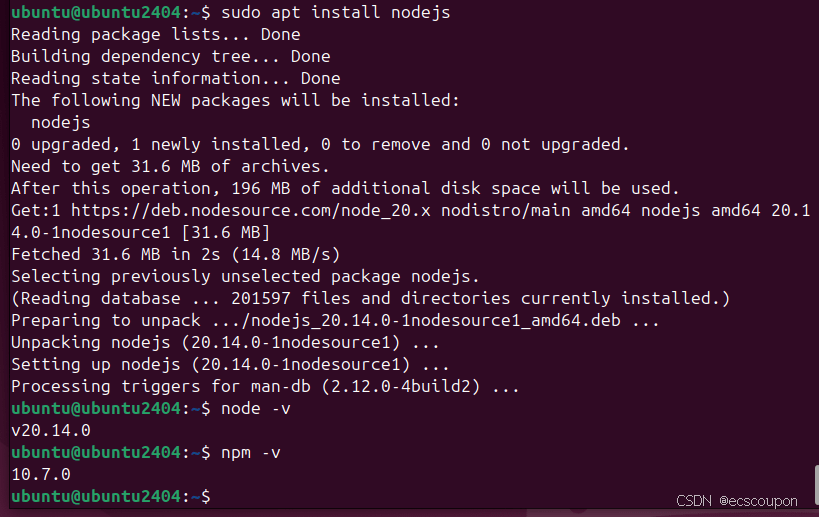Viewport: 819px width, 517px height.
Task: Click the Need to get 31.6 MB line
Action: click(170, 167)
